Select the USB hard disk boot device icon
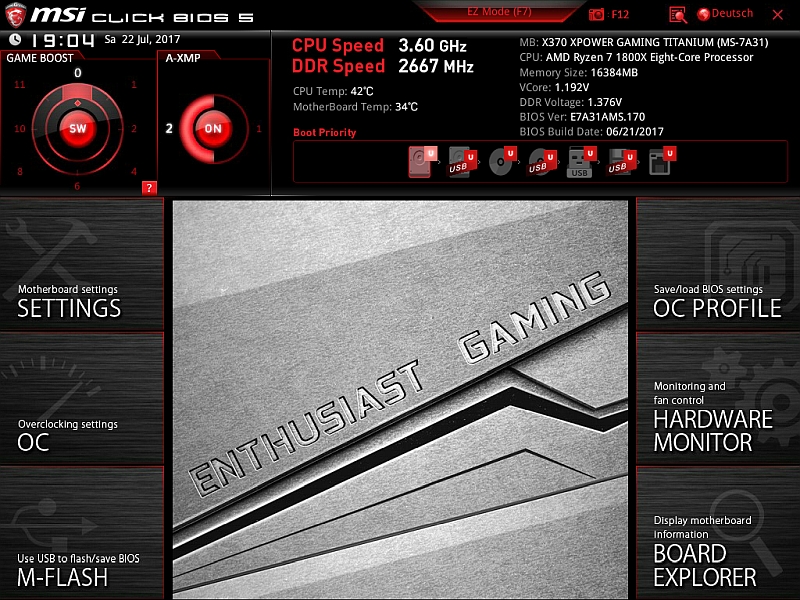 coord(462,162)
